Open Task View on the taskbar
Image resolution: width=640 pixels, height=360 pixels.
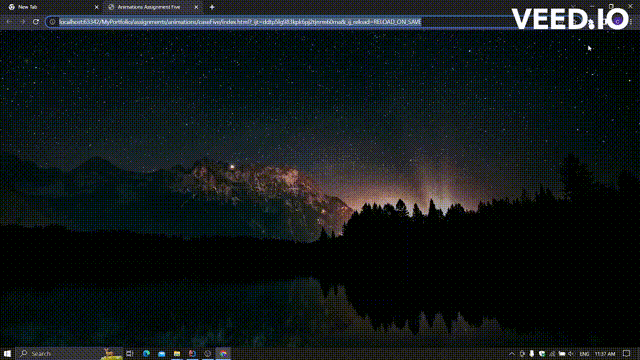pyautogui.click(x=130, y=353)
